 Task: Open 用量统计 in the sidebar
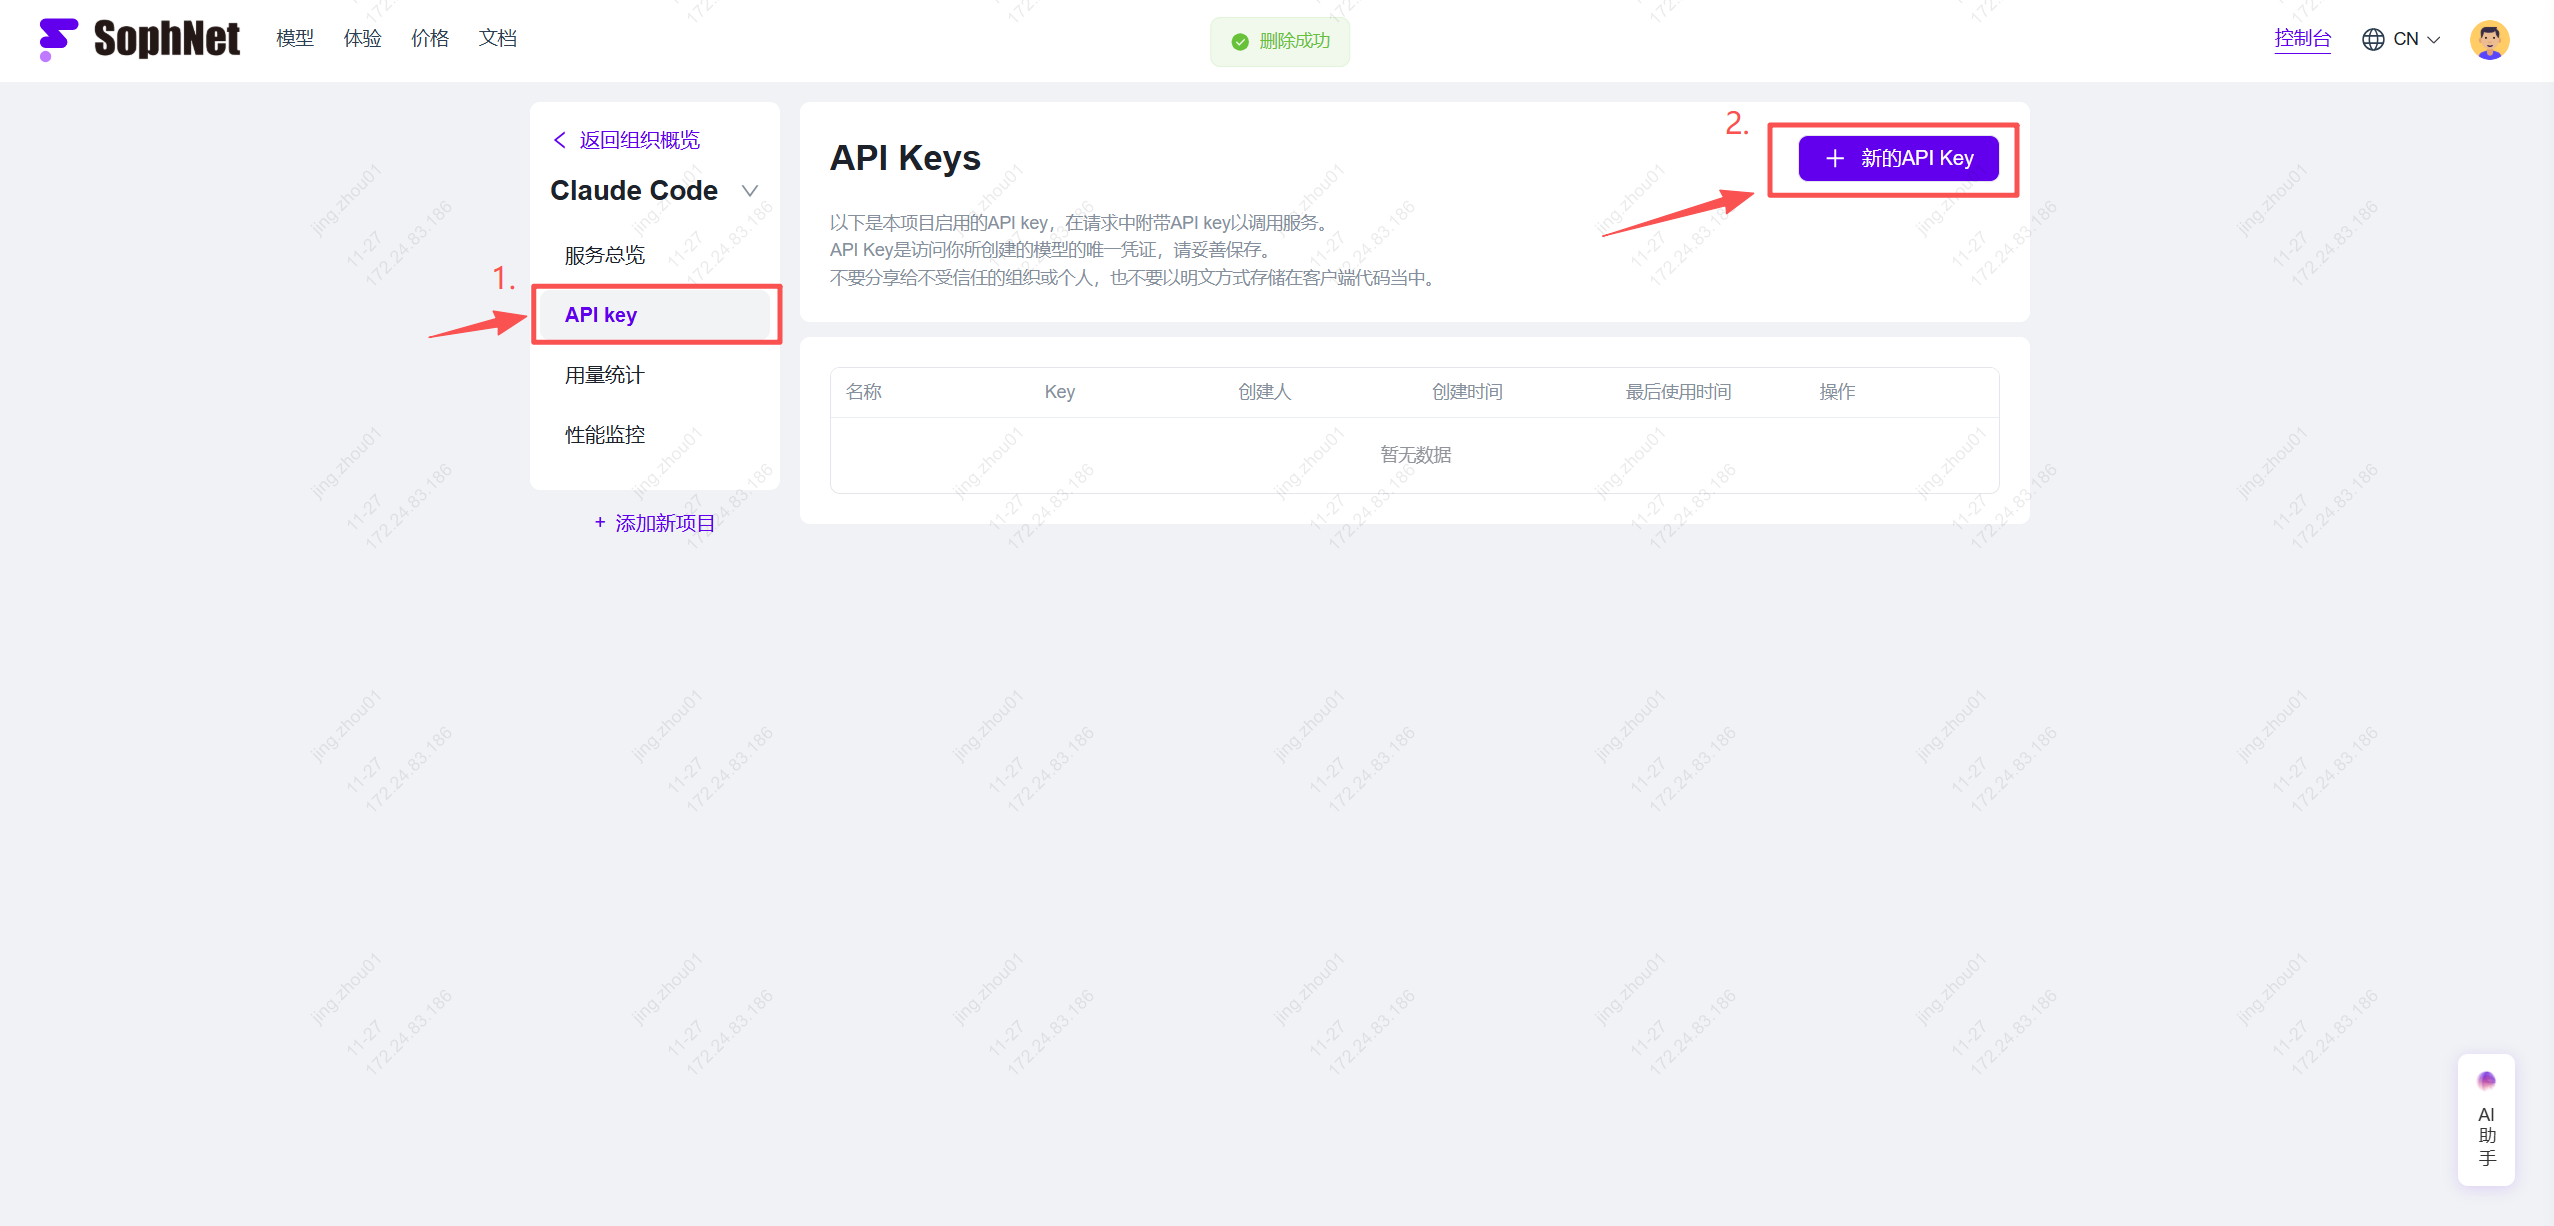605,375
